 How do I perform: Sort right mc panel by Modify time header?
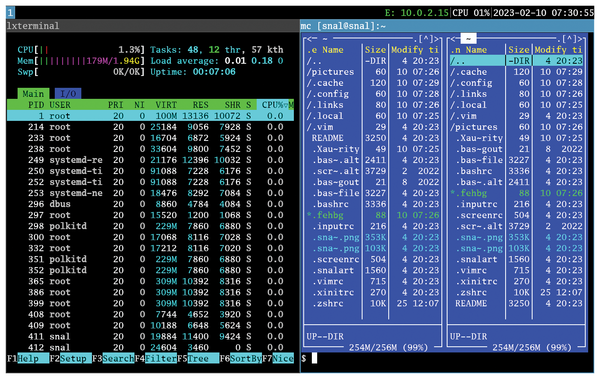pos(559,50)
